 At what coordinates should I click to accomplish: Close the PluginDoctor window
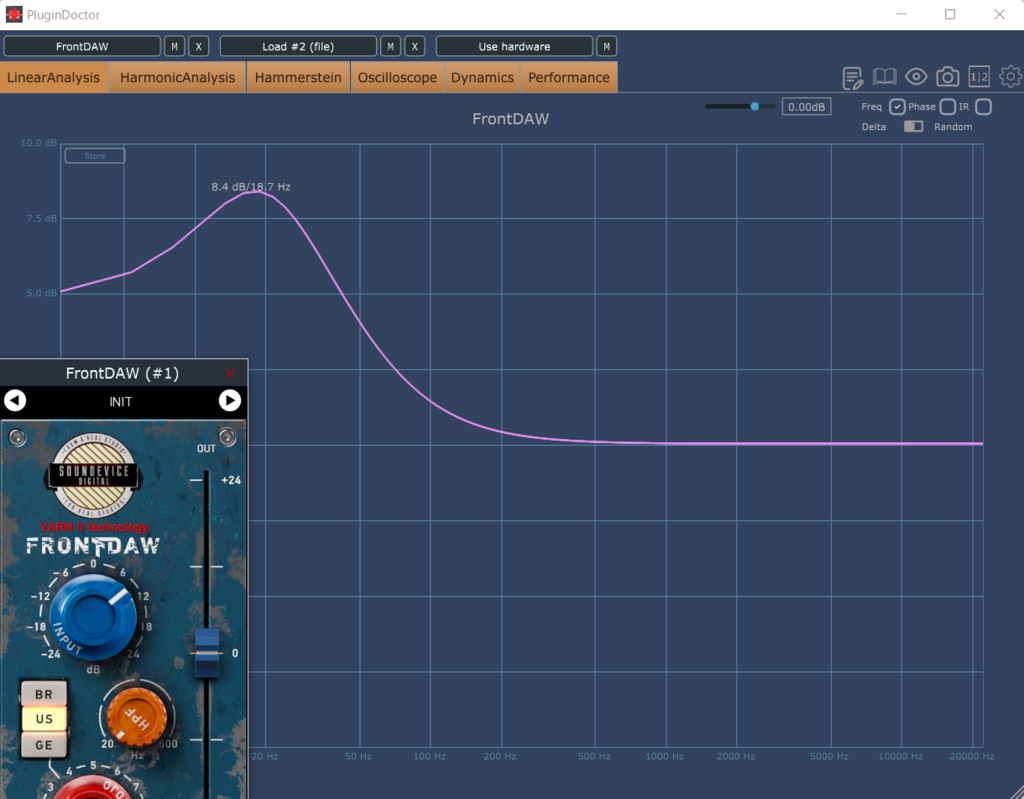point(999,14)
